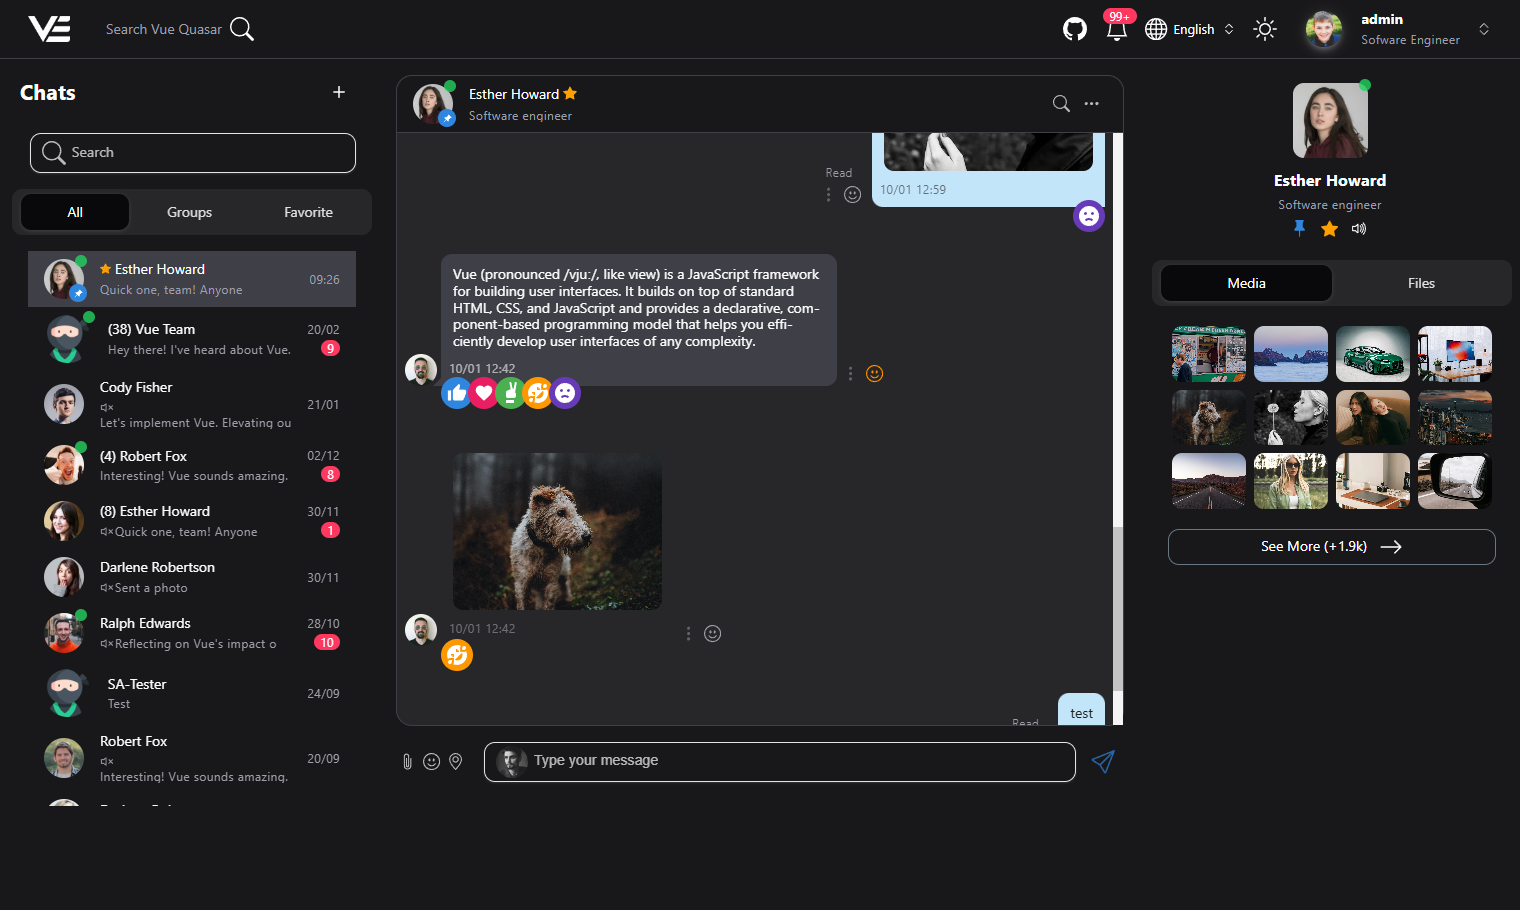Switch to the Groups tab
The width and height of the screenshot is (1520, 910).
pyautogui.click(x=189, y=212)
